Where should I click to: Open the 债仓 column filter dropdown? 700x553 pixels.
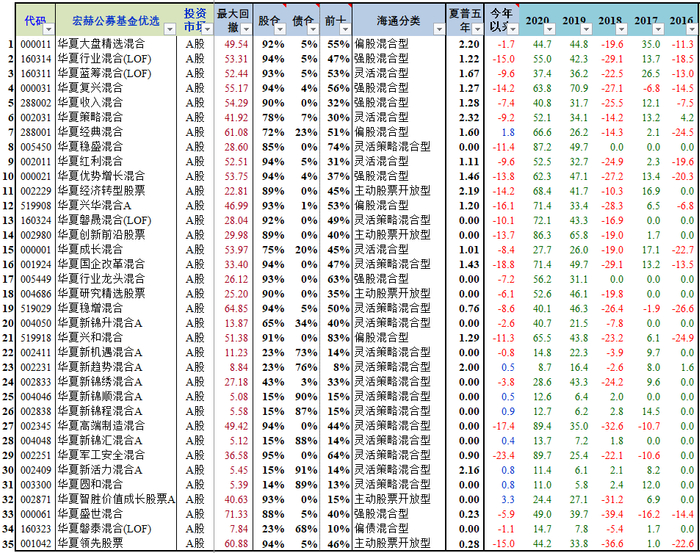313,29
